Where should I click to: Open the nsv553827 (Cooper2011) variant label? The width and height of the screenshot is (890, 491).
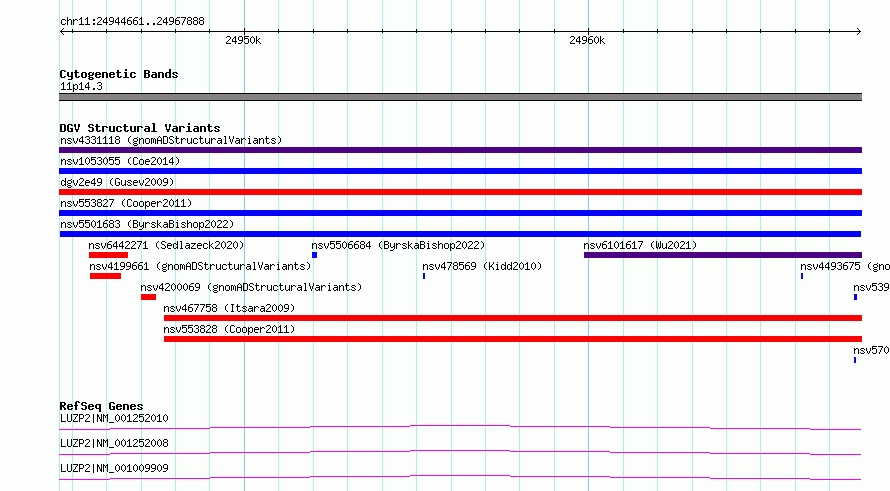click(126, 203)
